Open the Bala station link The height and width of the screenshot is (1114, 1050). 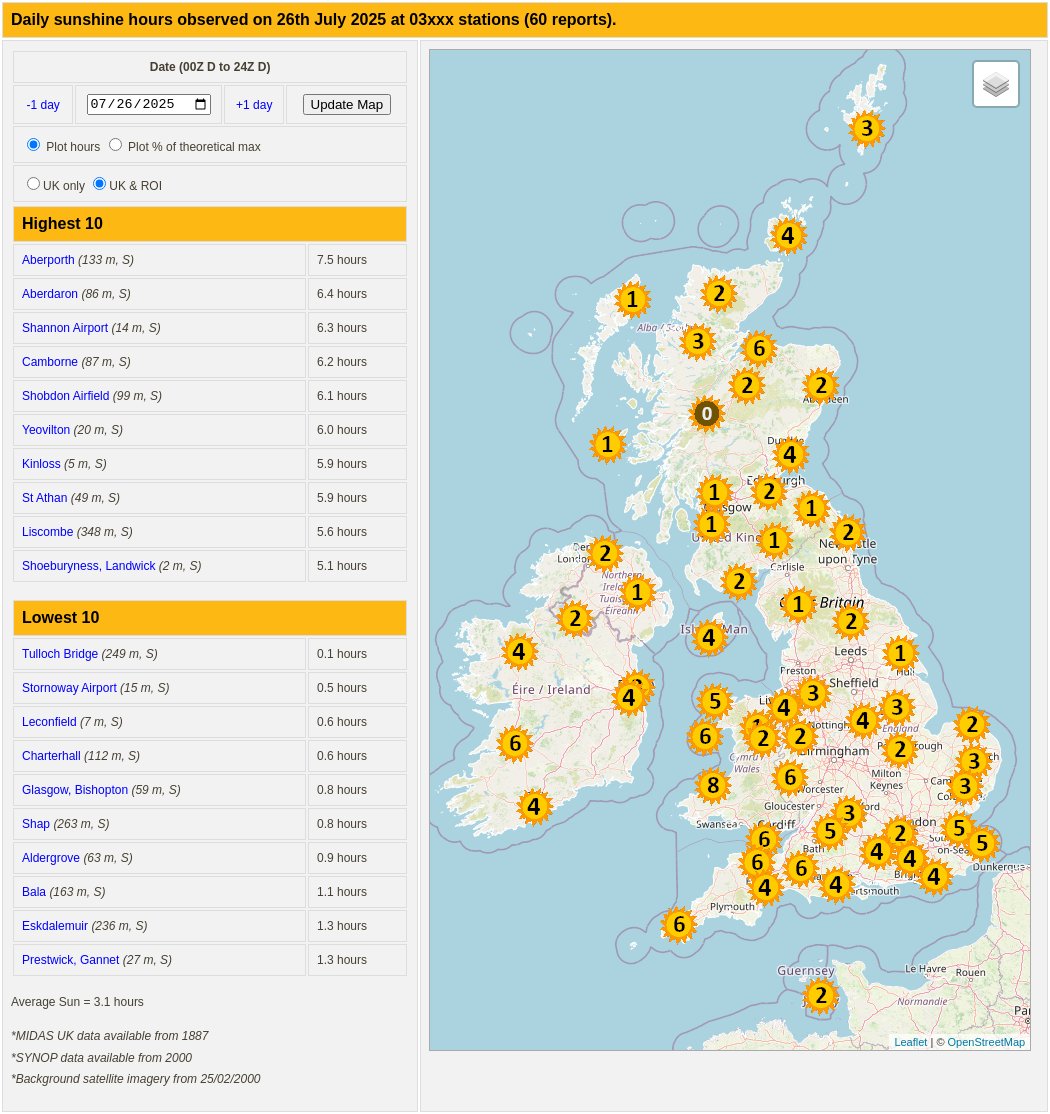click(x=34, y=893)
